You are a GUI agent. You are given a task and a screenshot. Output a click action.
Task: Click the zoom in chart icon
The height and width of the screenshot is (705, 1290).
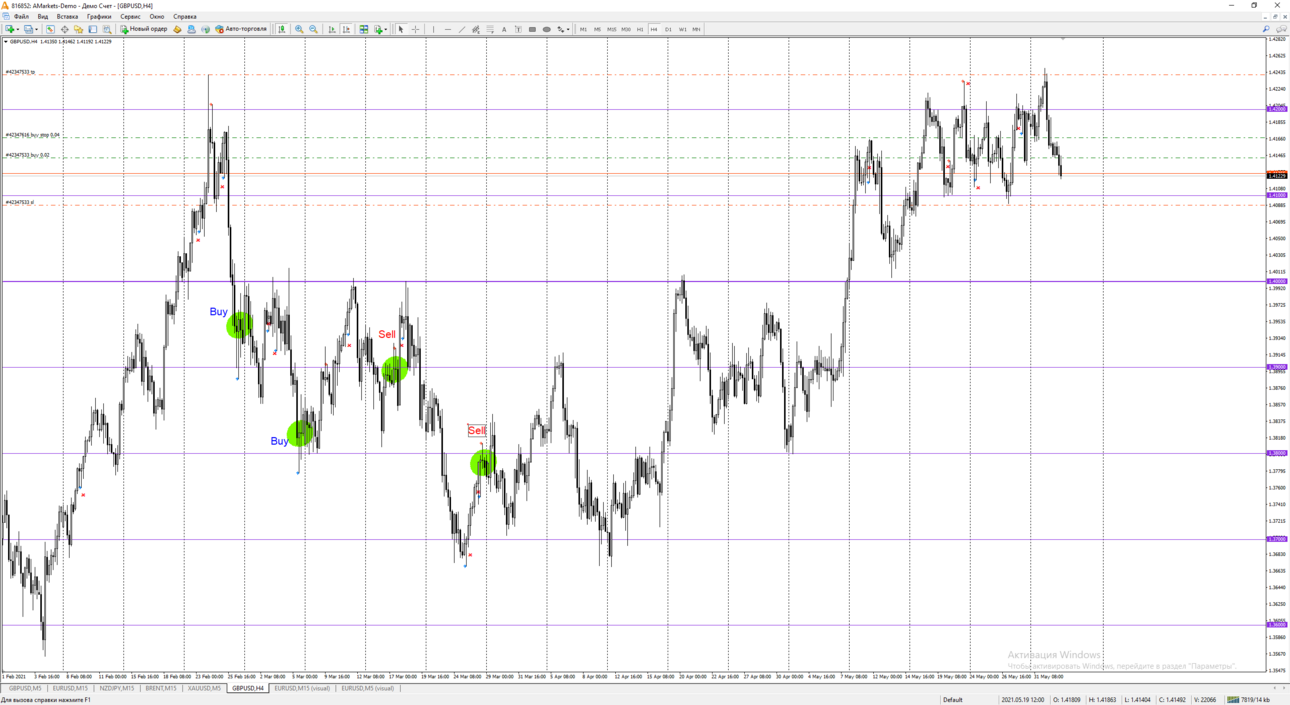[299, 29]
